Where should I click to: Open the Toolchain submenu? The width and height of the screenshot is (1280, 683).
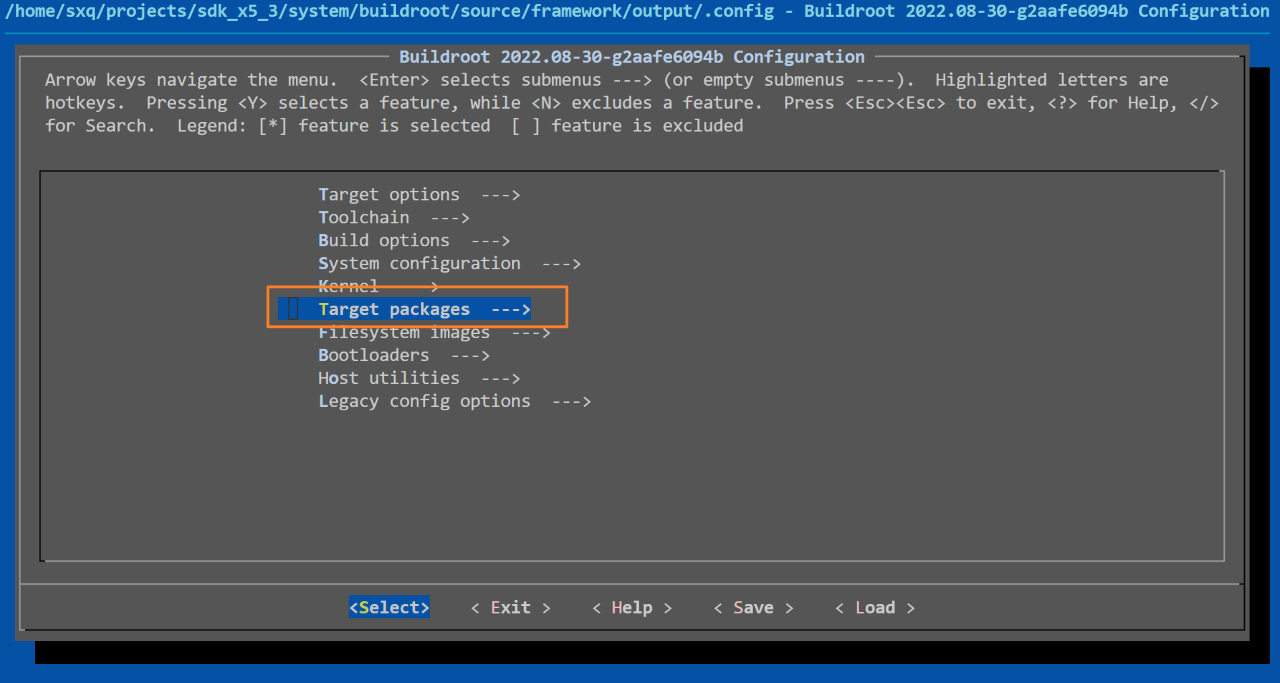[394, 218]
